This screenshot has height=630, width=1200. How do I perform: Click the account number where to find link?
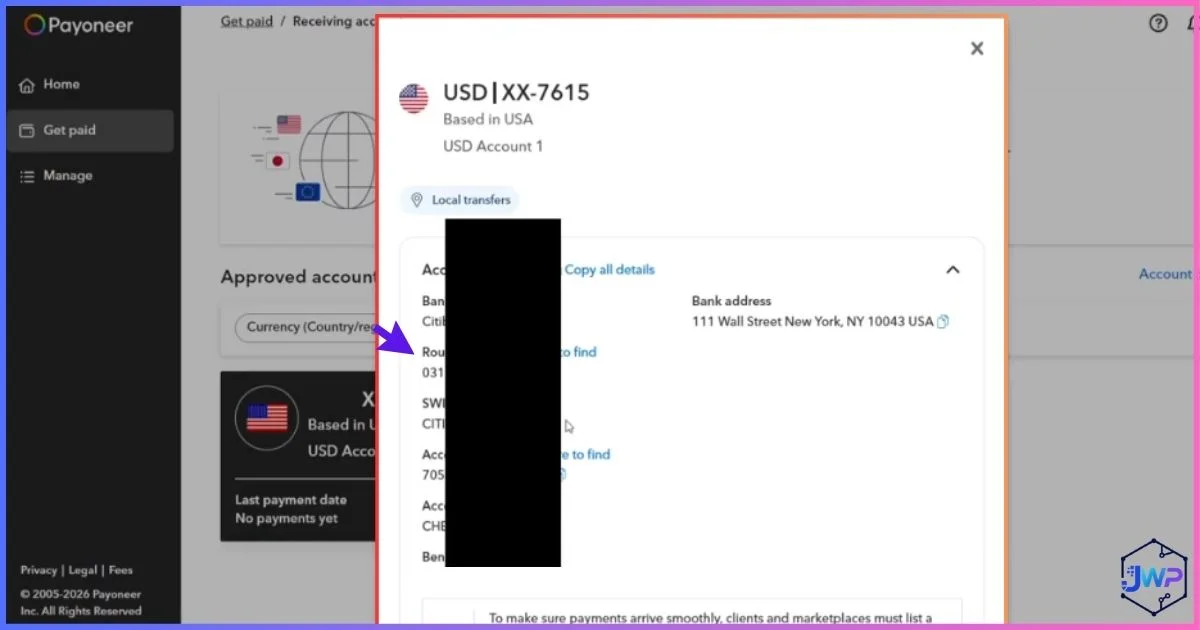(x=586, y=454)
